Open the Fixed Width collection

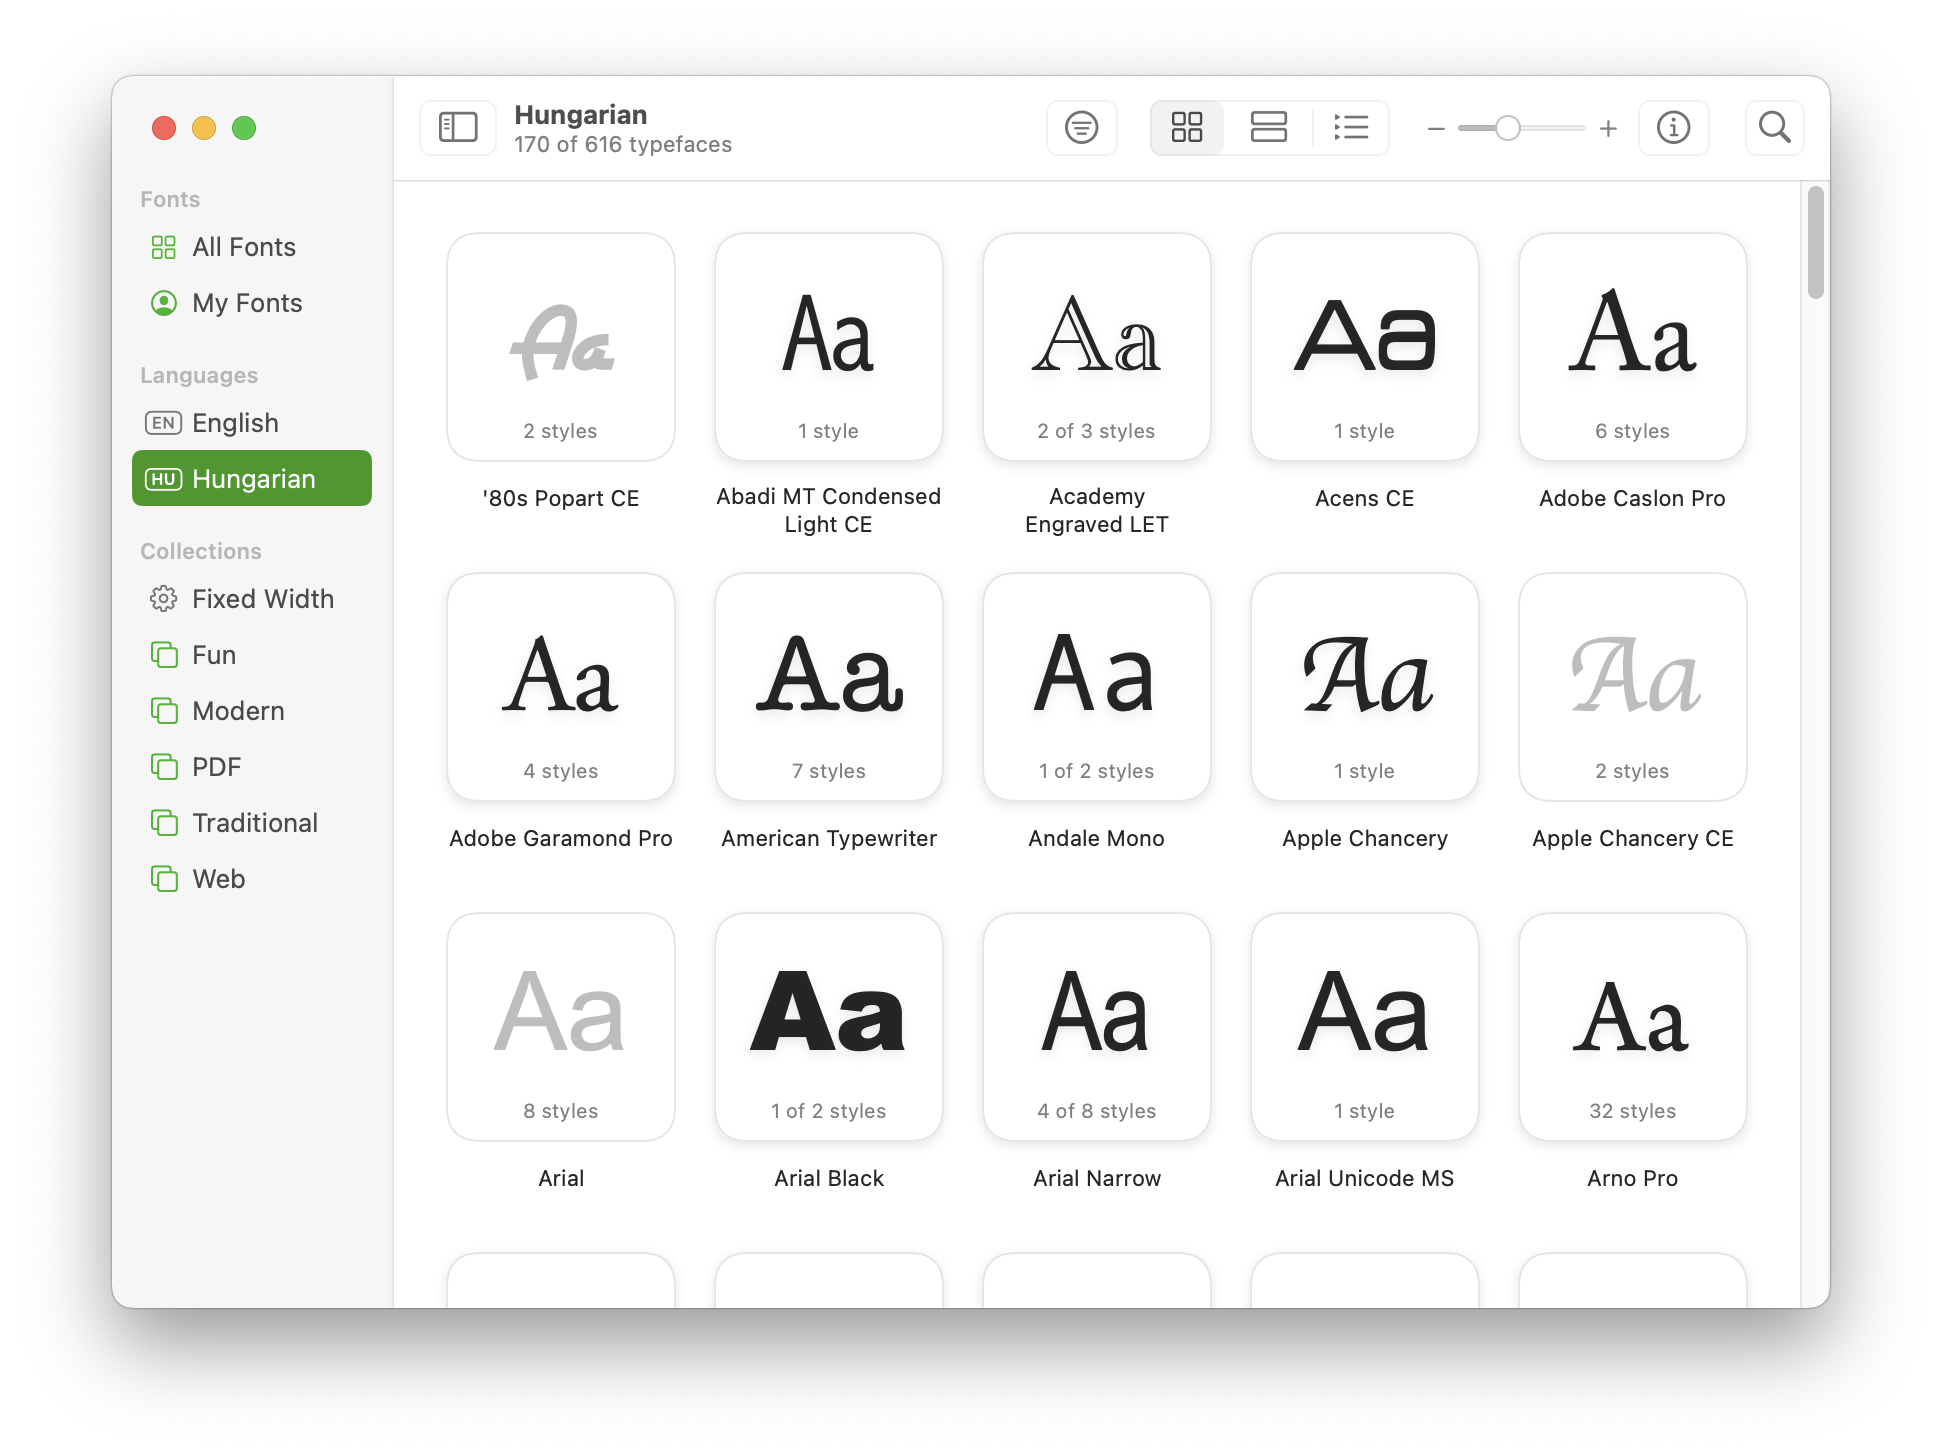[252, 599]
